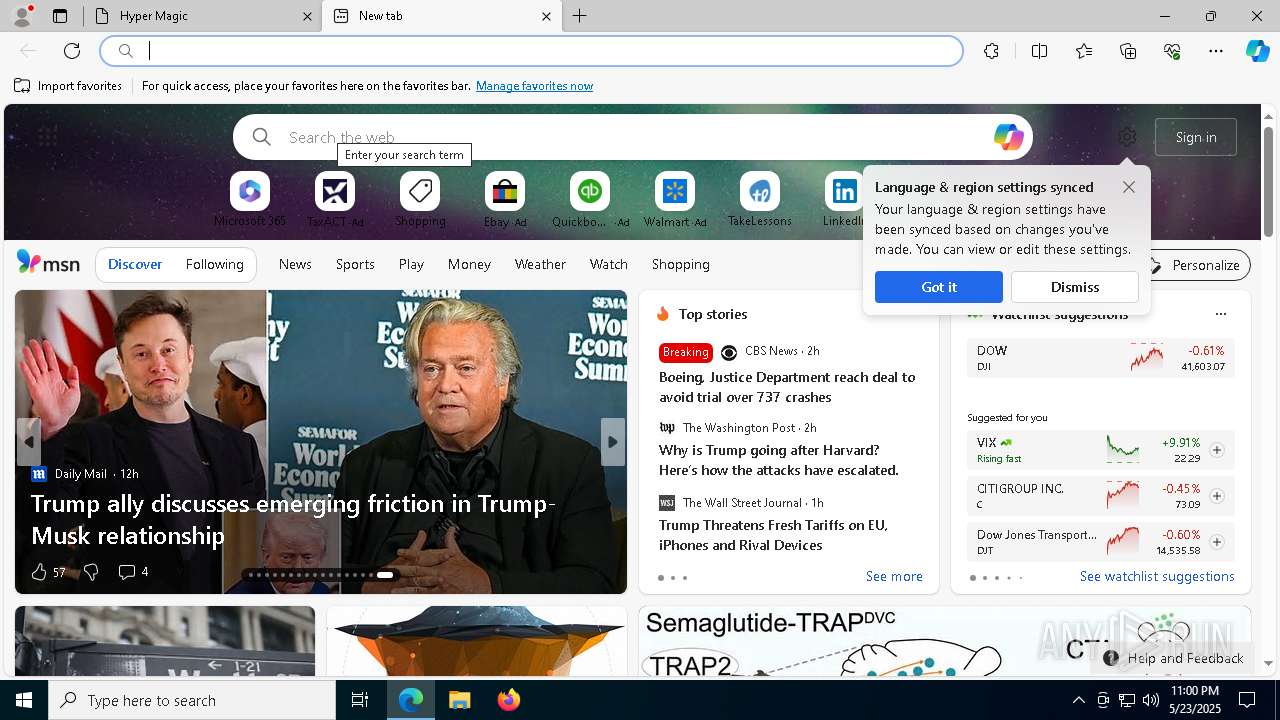
Task: Open Trump Threatens Fresh Tariffs headline
Action: pos(773,535)
